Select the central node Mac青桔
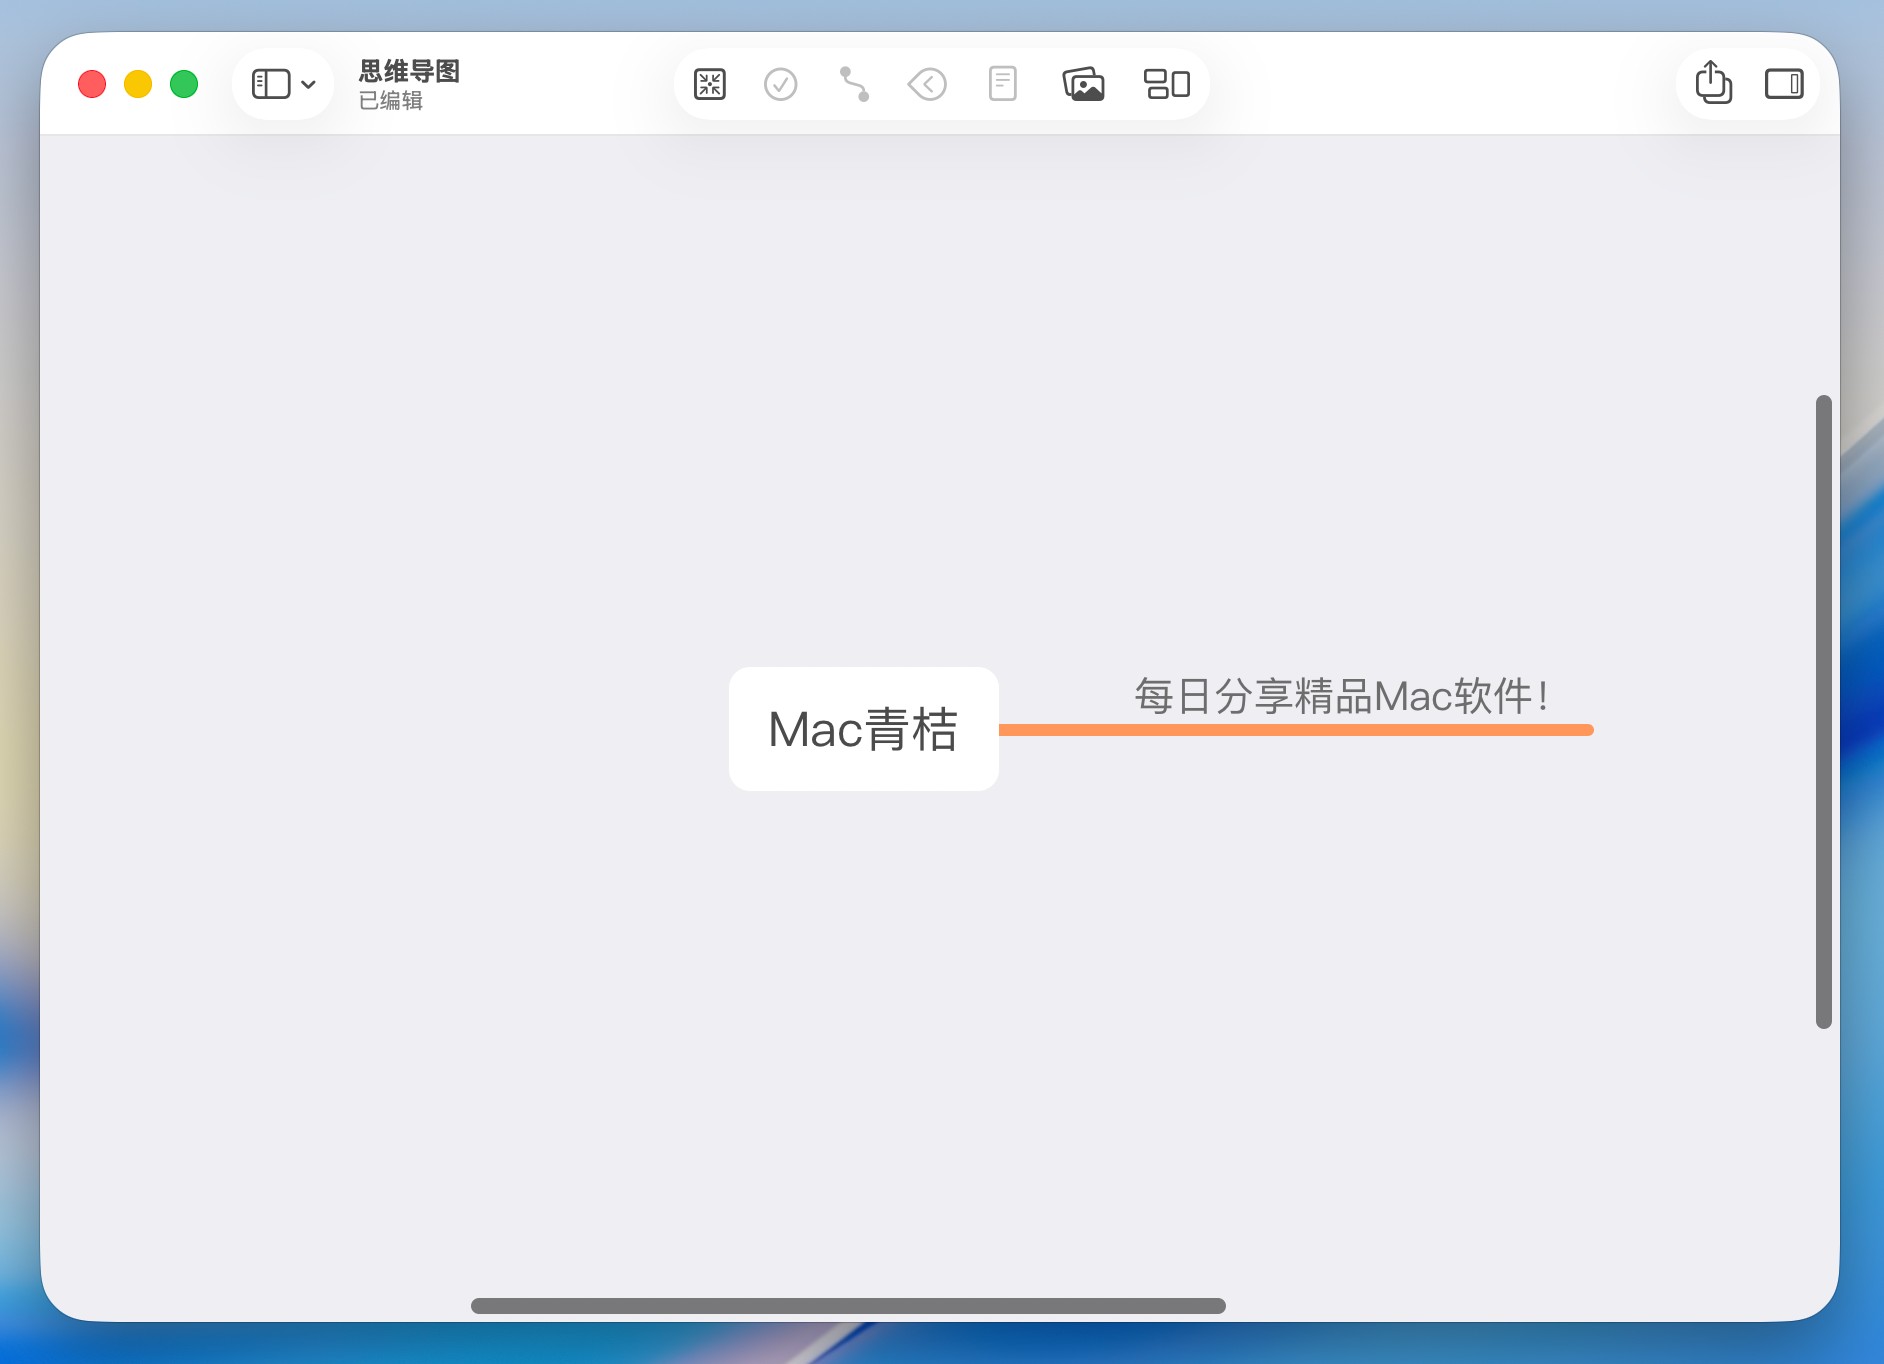The image size is (1884, 1364). [863, 729]
